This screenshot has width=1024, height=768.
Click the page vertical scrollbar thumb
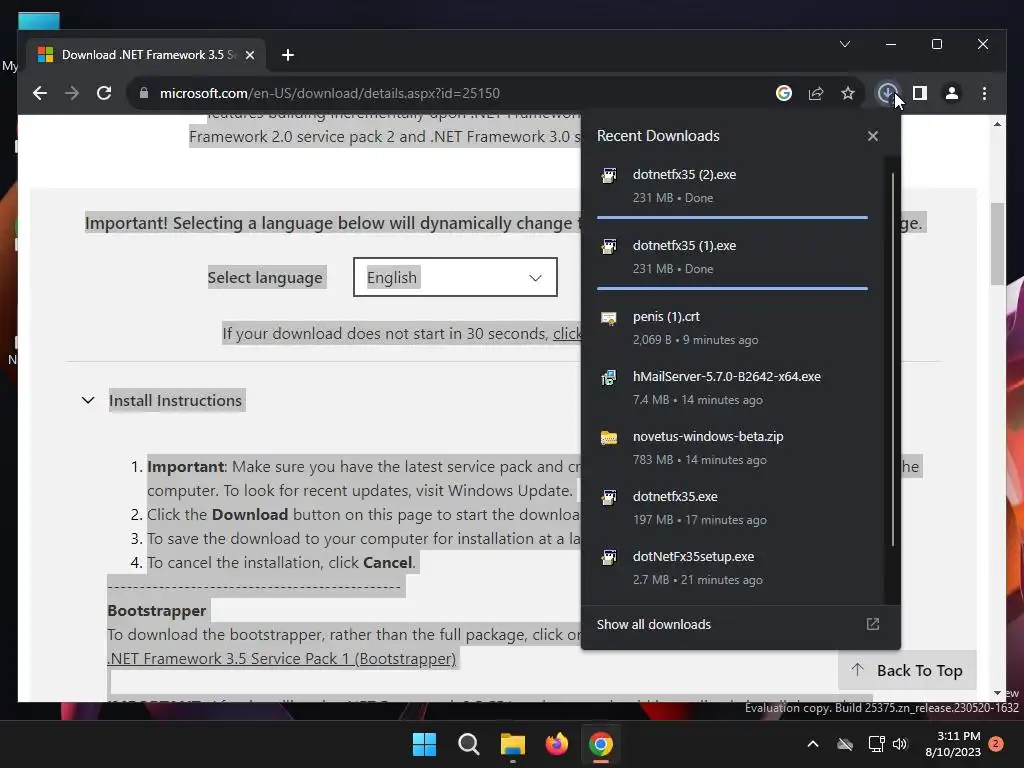997,244
